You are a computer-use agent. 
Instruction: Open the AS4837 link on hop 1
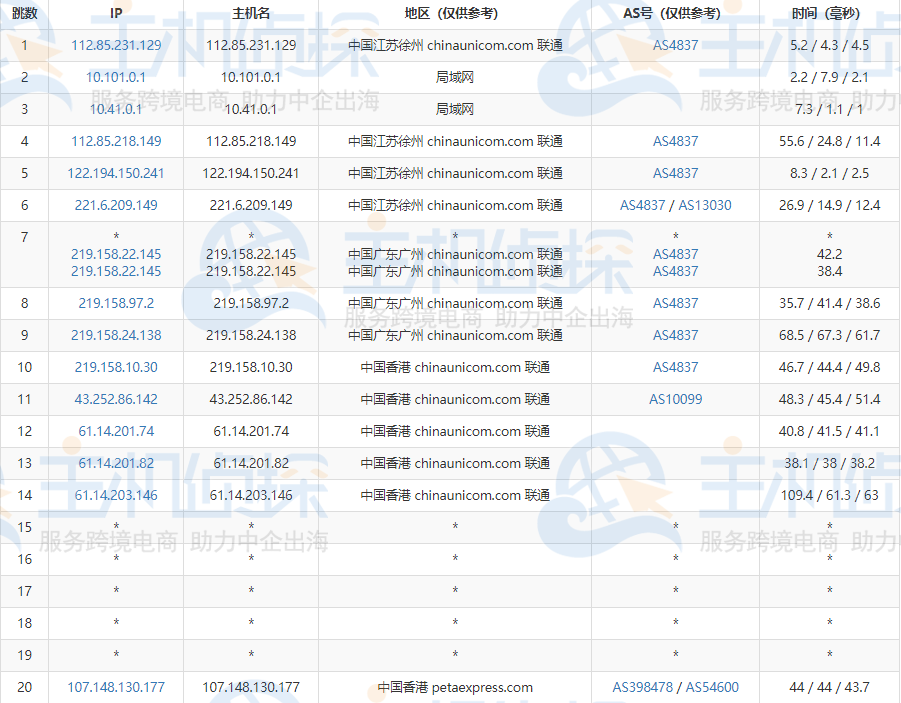(x=676, y=45)
